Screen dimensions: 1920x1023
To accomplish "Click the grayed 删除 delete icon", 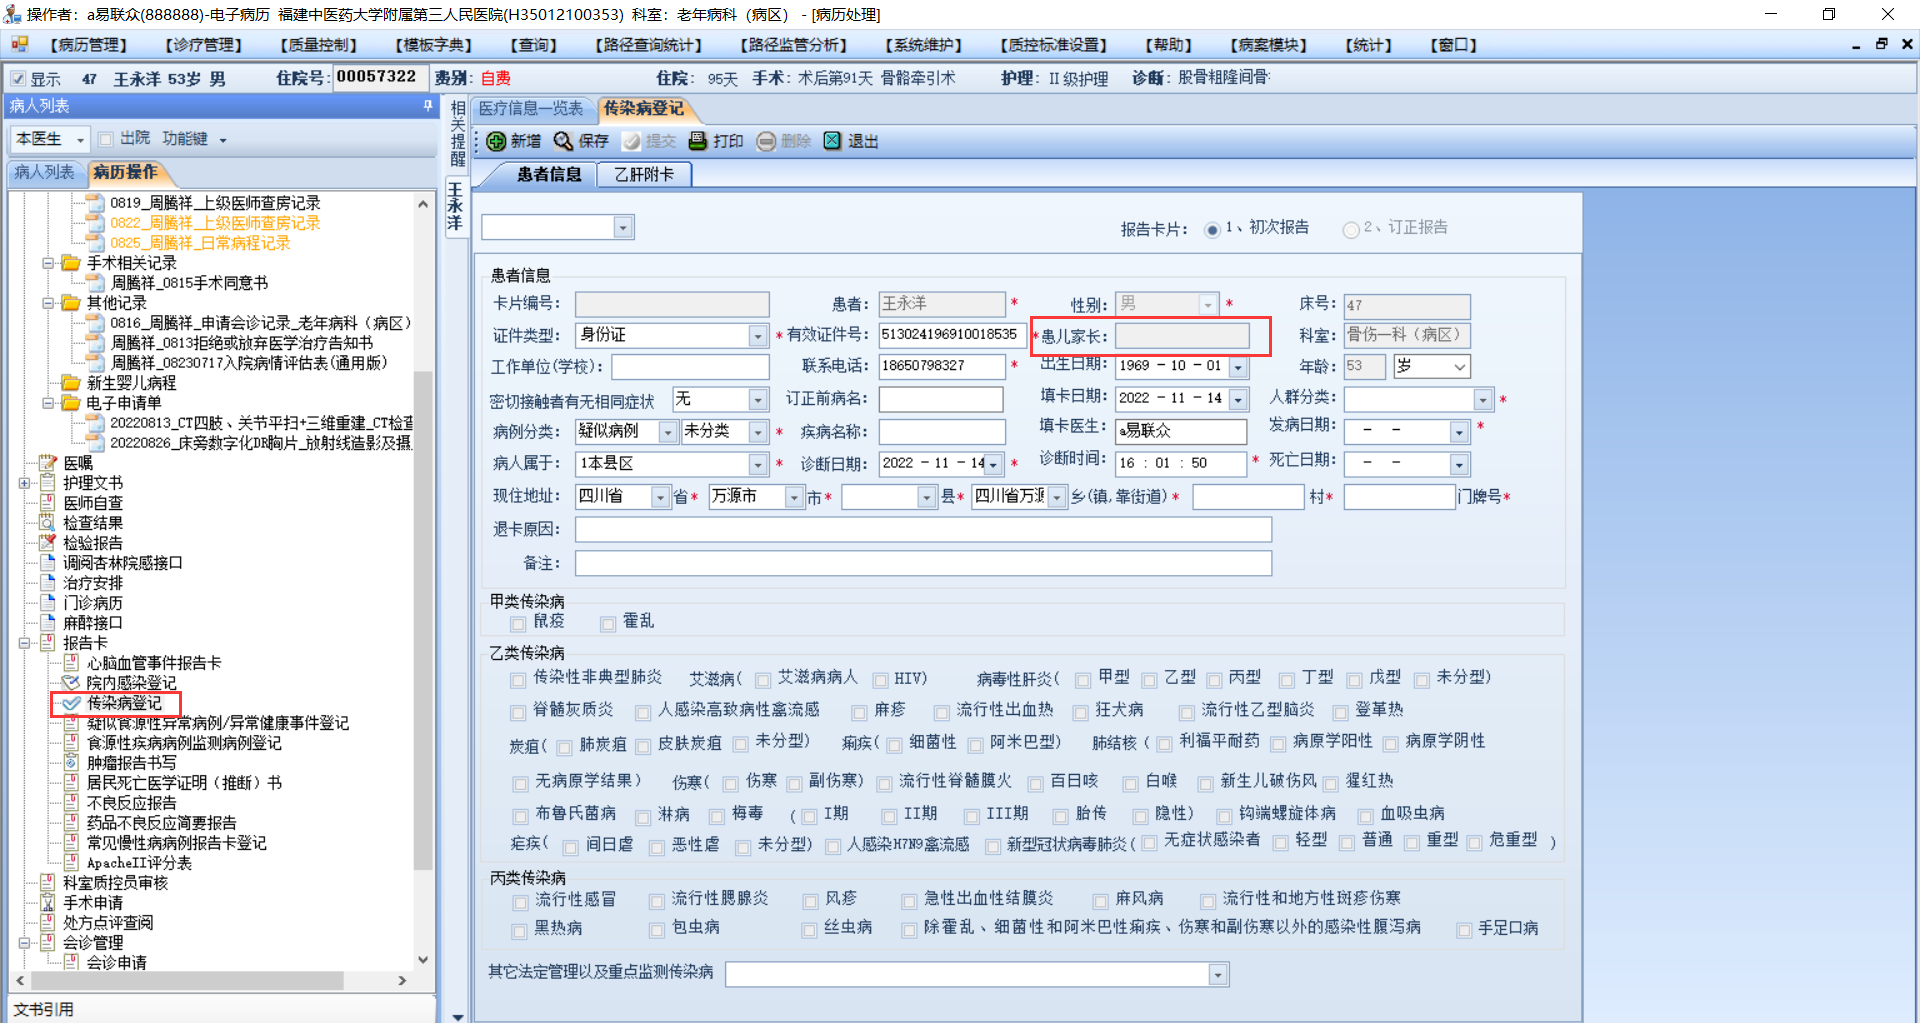I will point(766,141).
